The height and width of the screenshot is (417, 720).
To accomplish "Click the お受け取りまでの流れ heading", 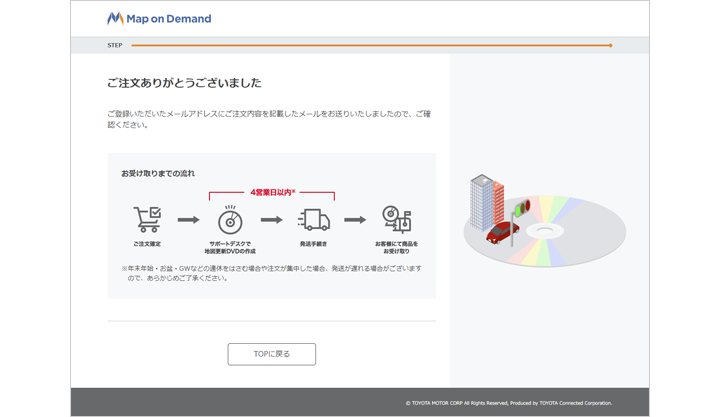I will pos(158,174).
